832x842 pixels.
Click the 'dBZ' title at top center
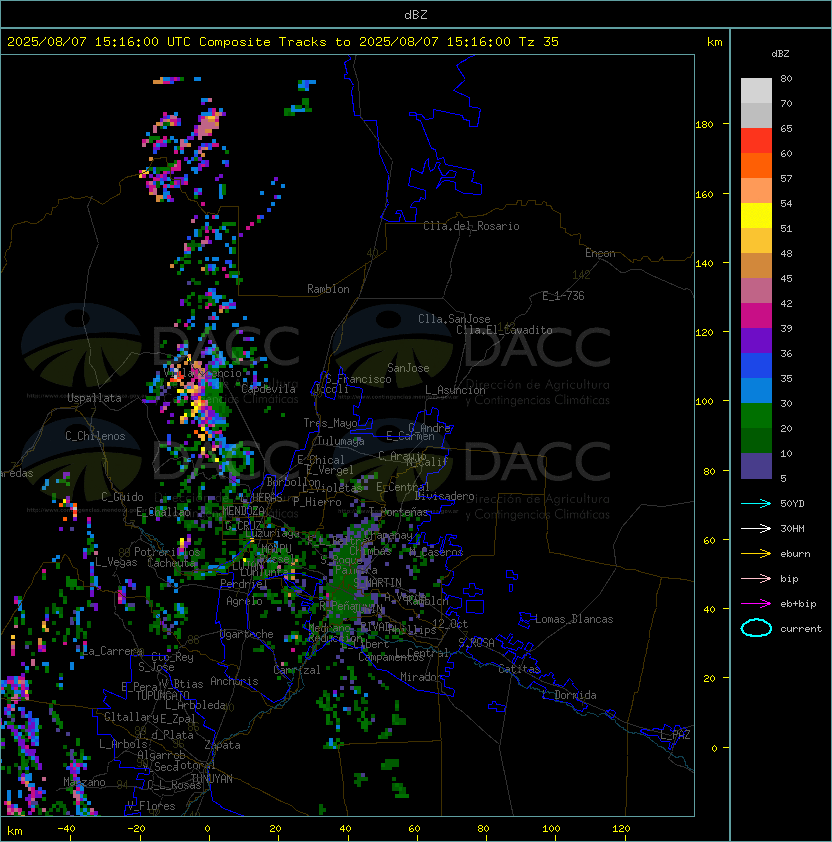pos(416,14)
